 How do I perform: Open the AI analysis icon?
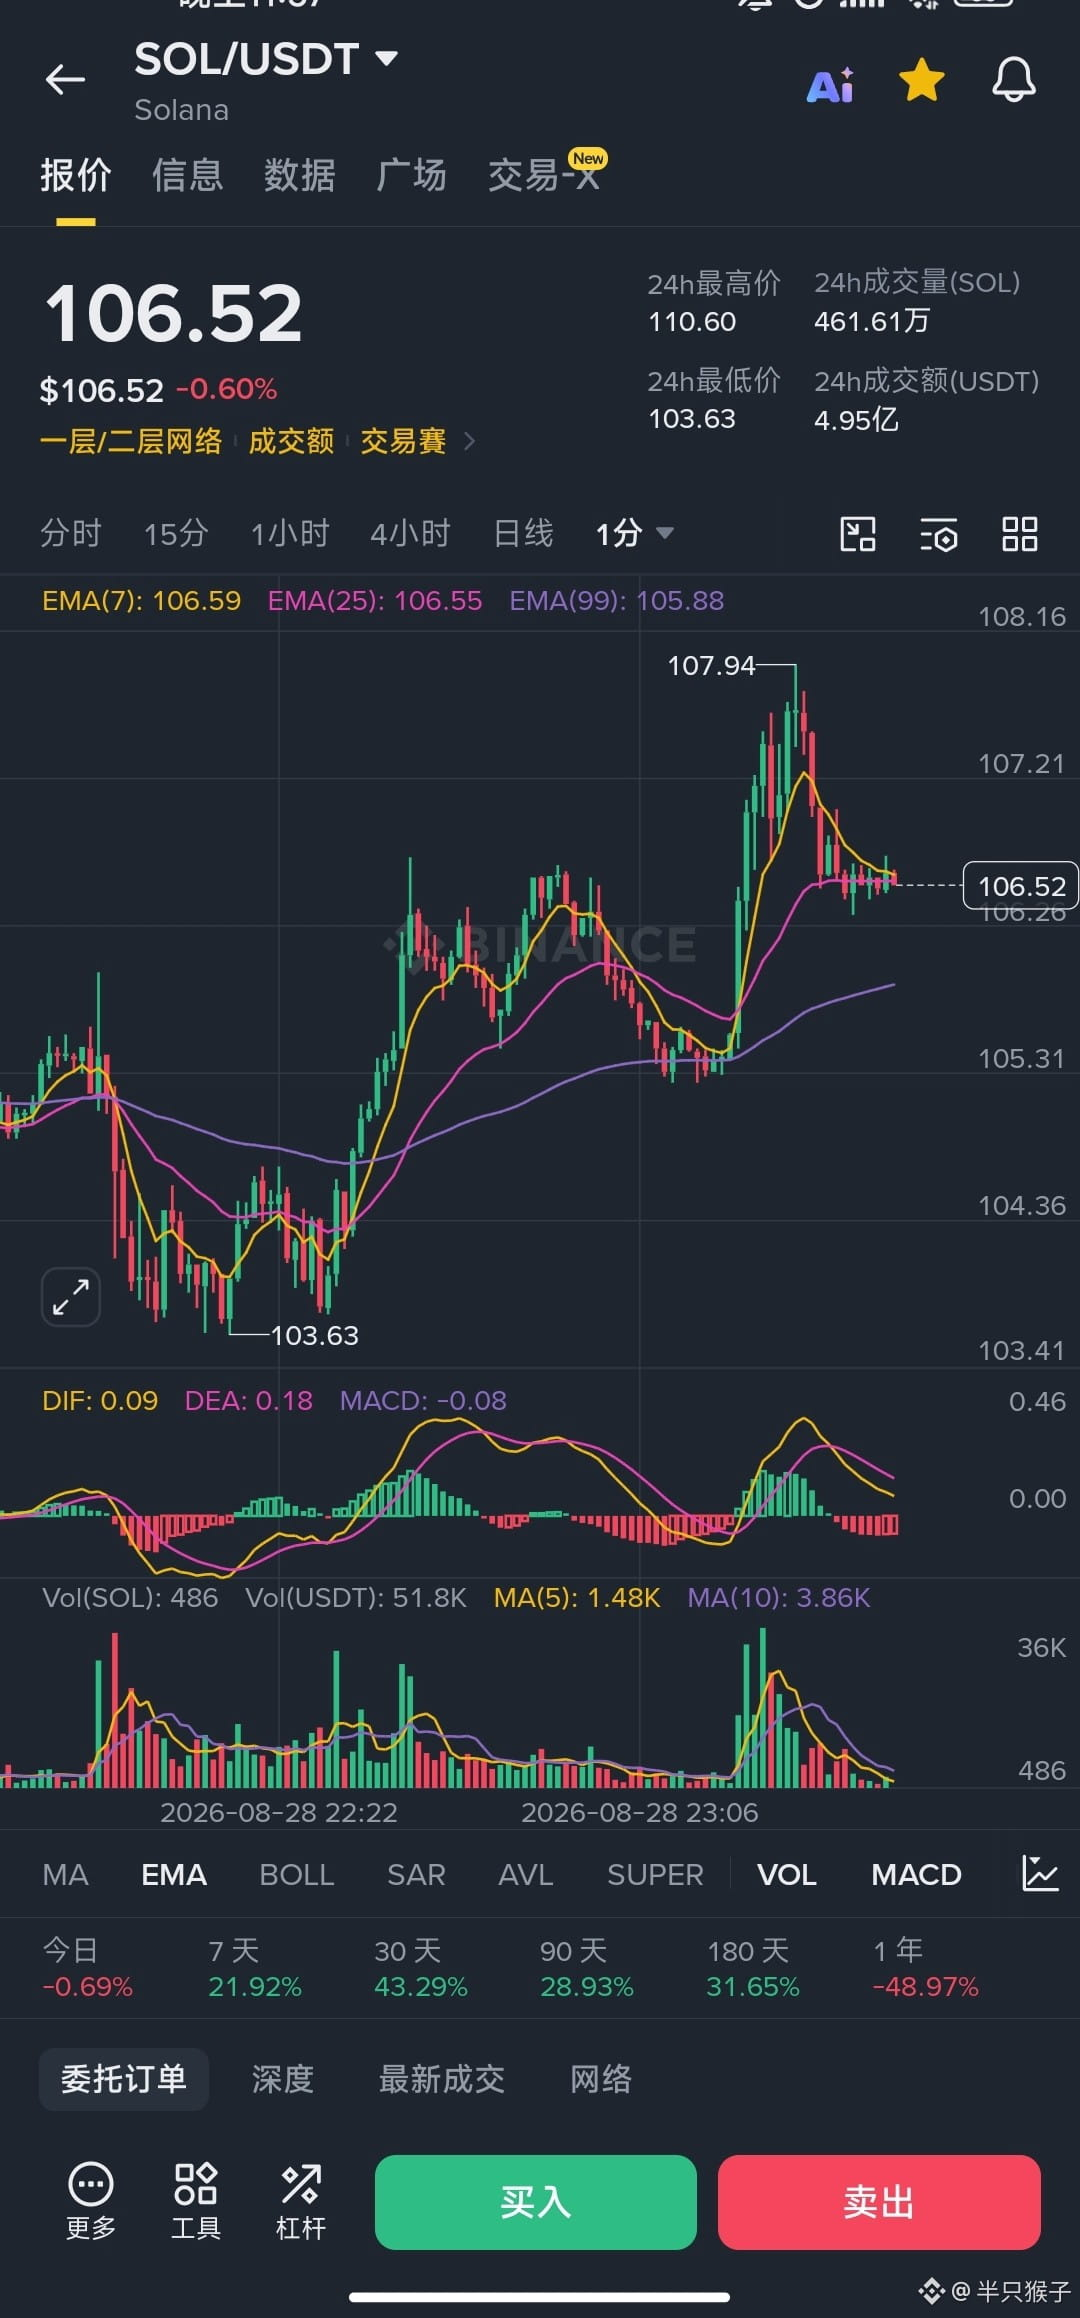830,85
